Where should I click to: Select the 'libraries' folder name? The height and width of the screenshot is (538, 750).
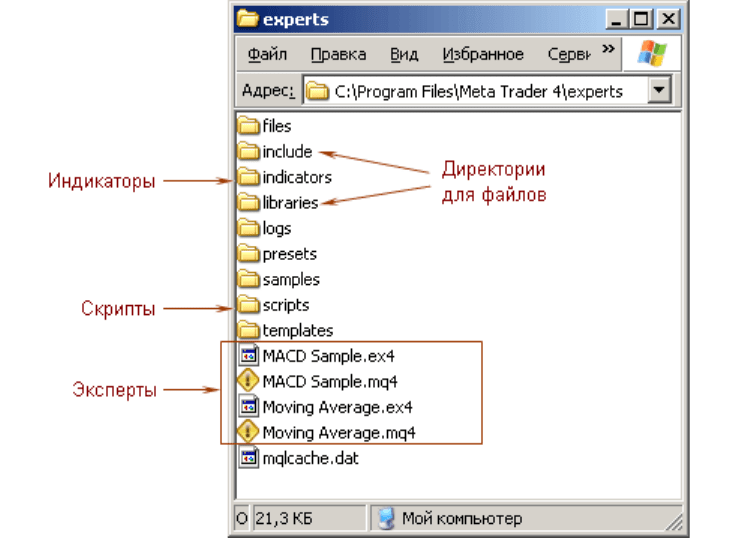(x=290, y=203)
